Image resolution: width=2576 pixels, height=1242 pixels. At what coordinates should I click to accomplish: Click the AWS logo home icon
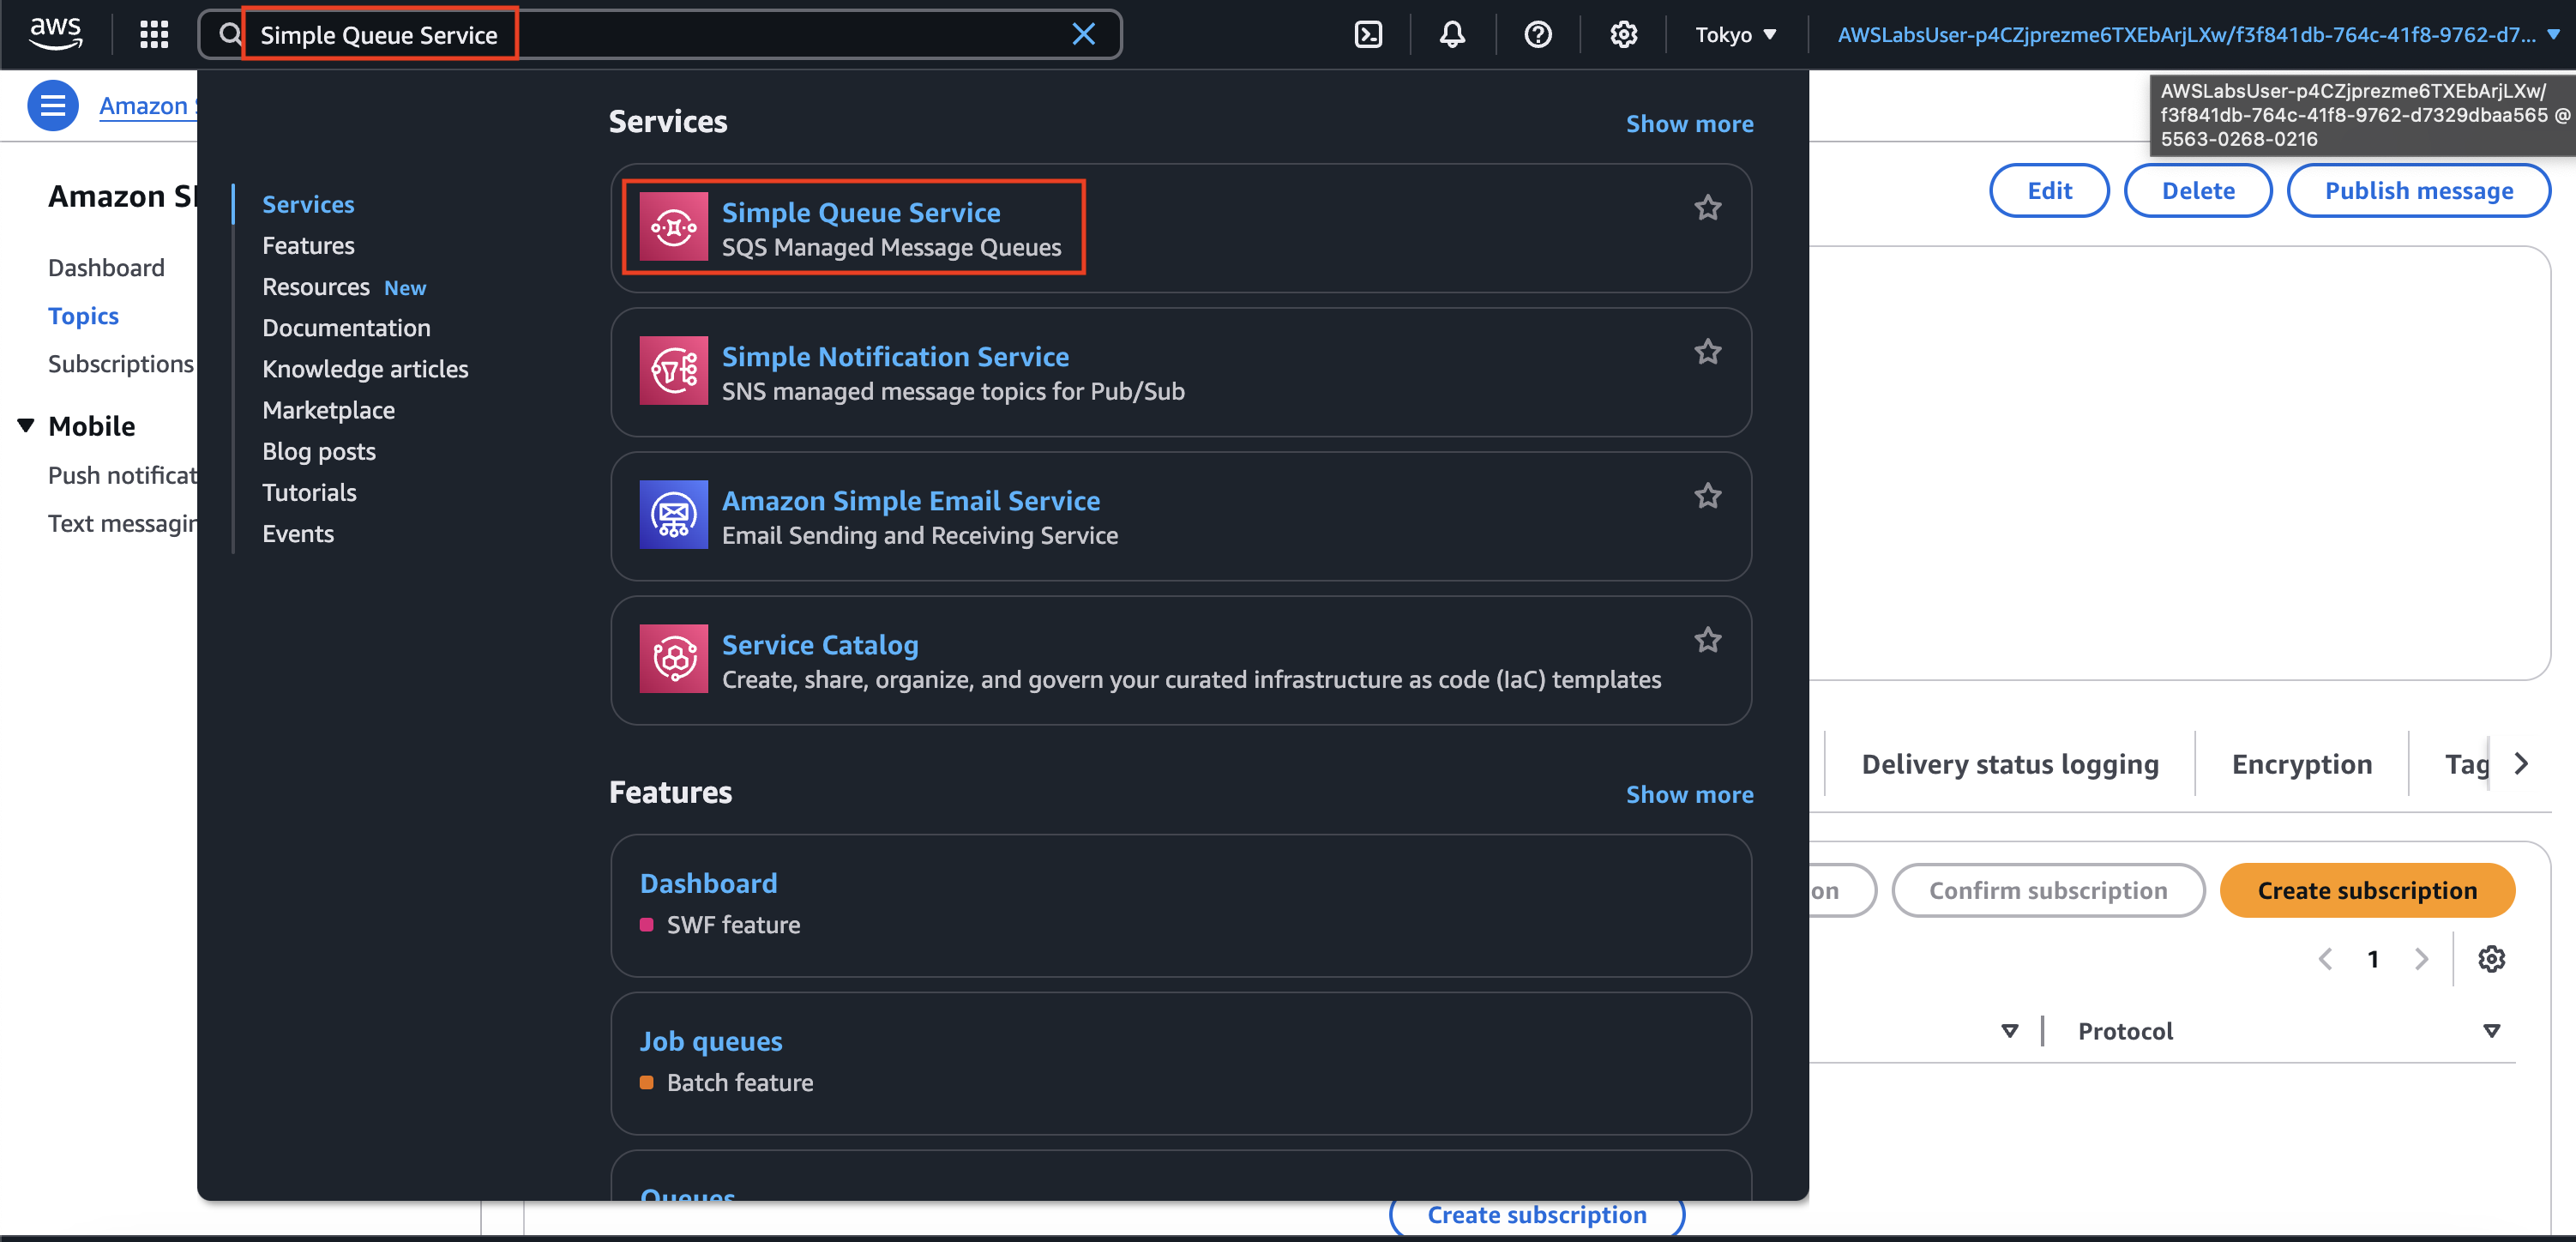56,33
